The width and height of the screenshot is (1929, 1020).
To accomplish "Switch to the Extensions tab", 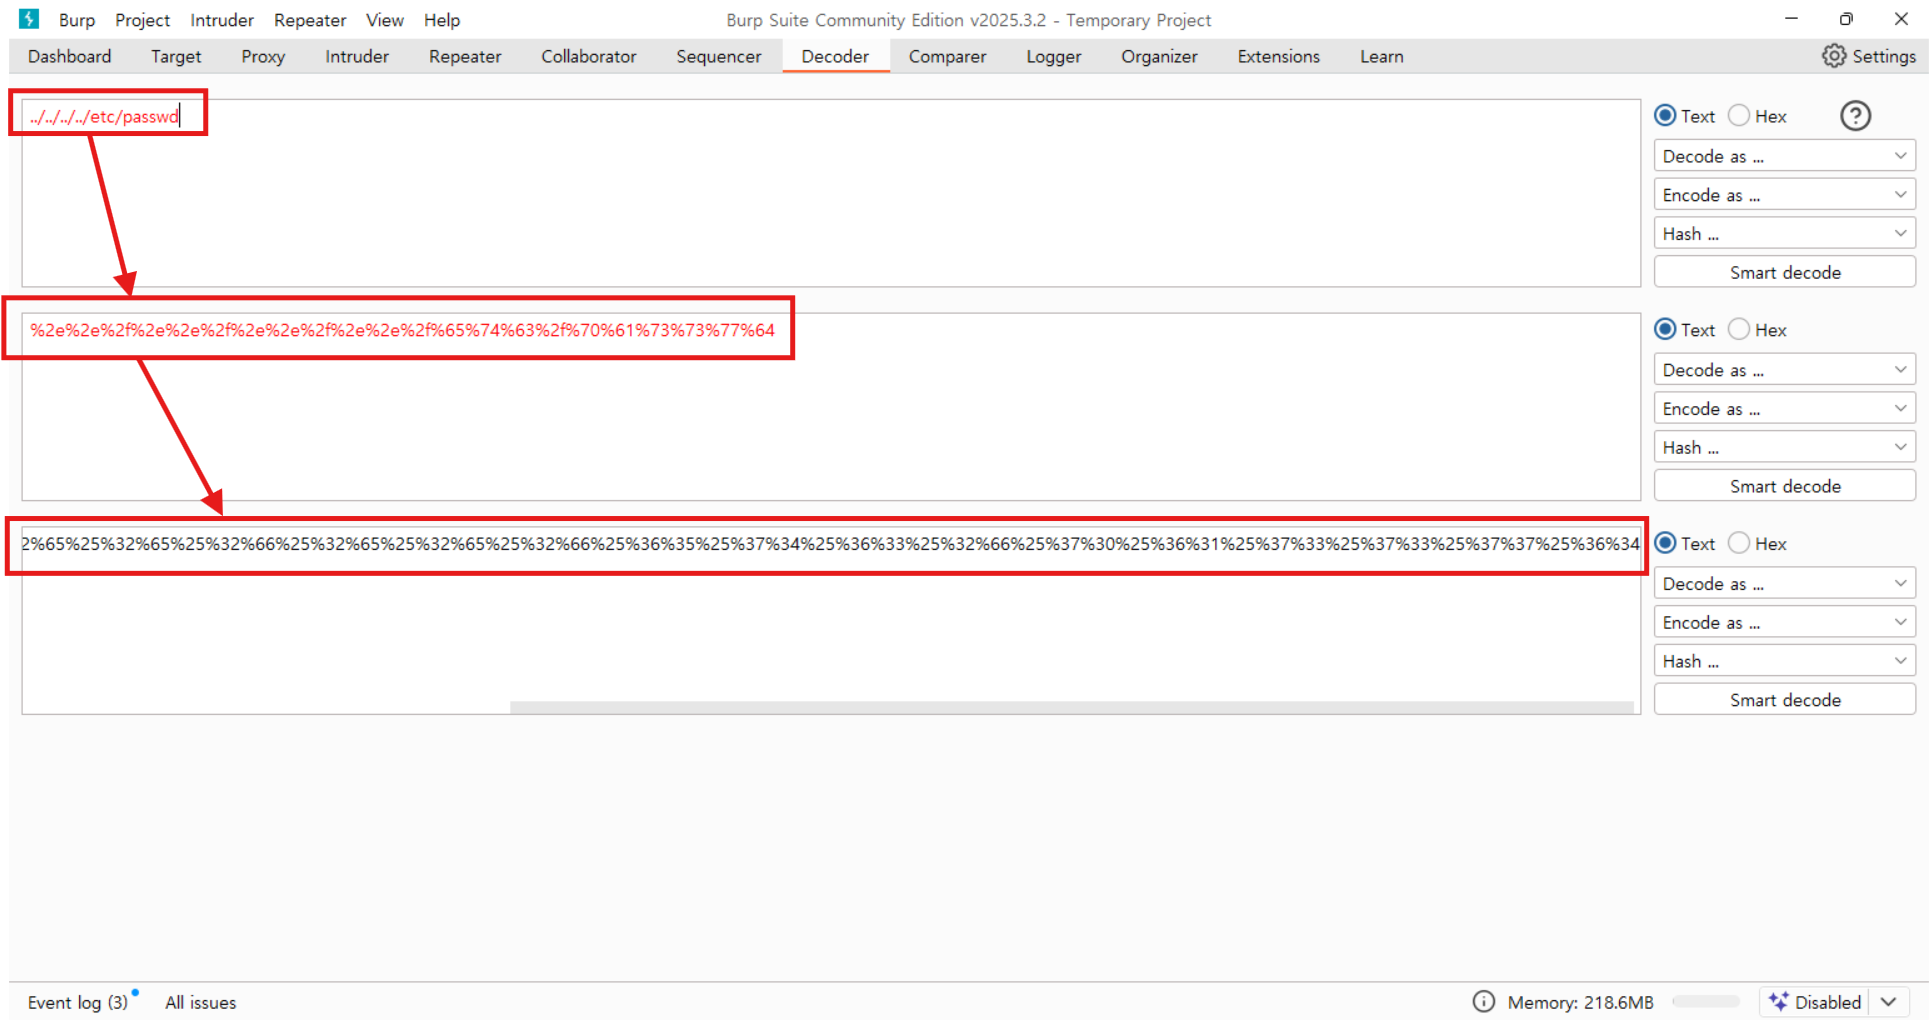I will click(x=1278, y=57).
